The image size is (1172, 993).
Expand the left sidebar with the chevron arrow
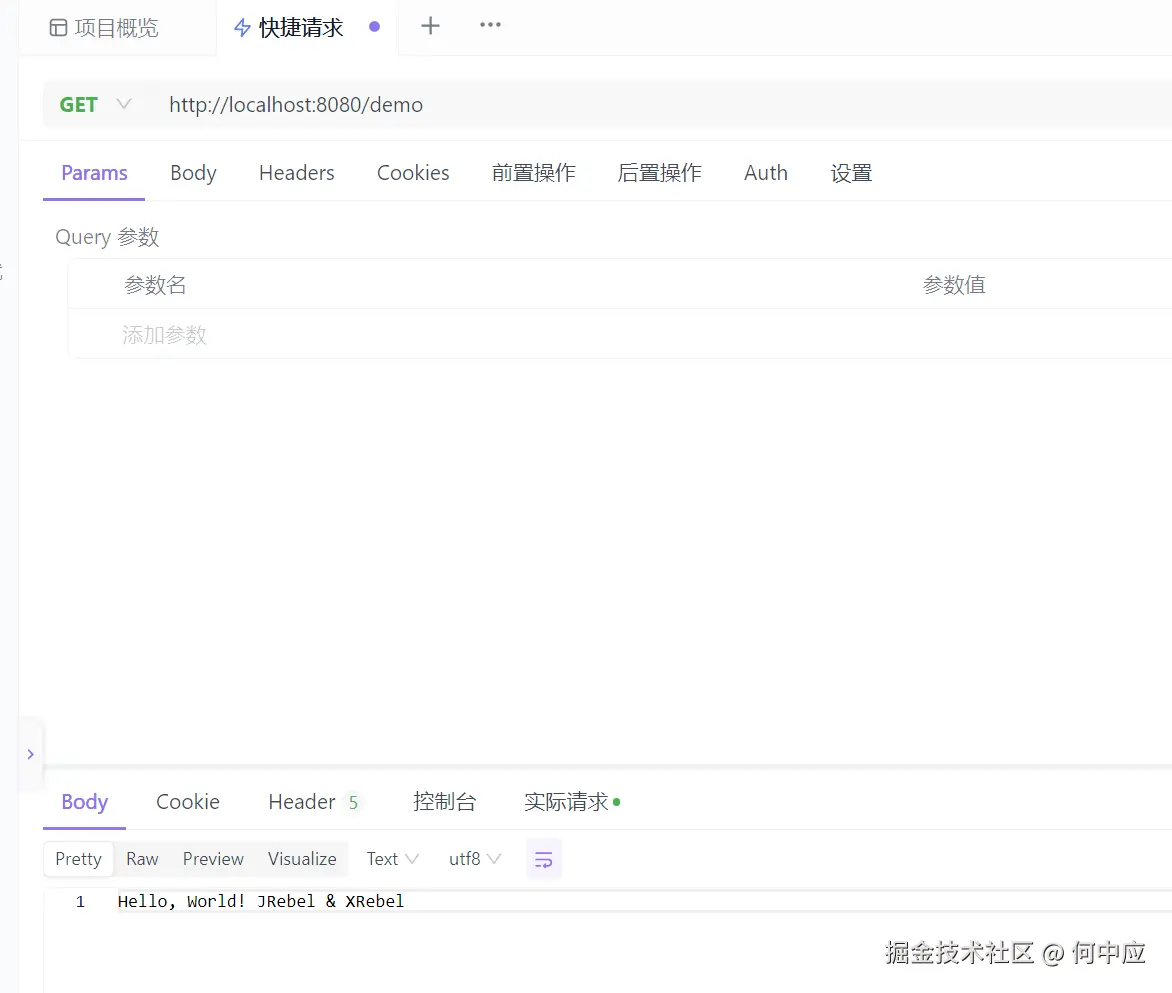click(x=30, y=755)
